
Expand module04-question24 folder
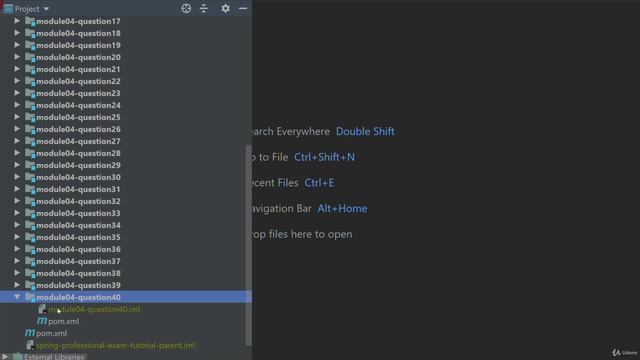click(x=17, y=105)
